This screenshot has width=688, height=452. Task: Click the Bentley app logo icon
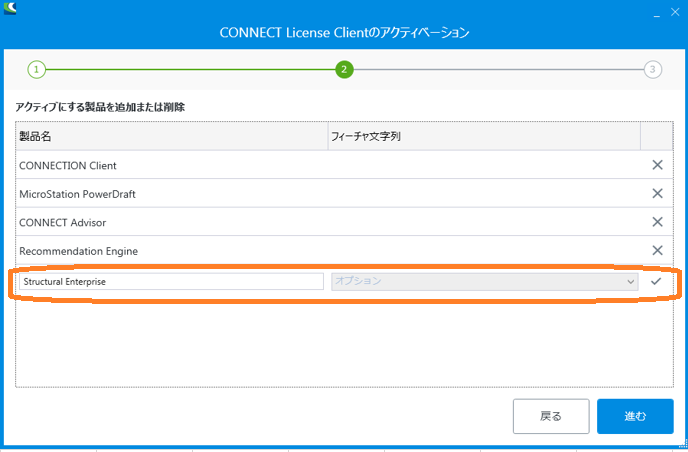tap(10, 8)
